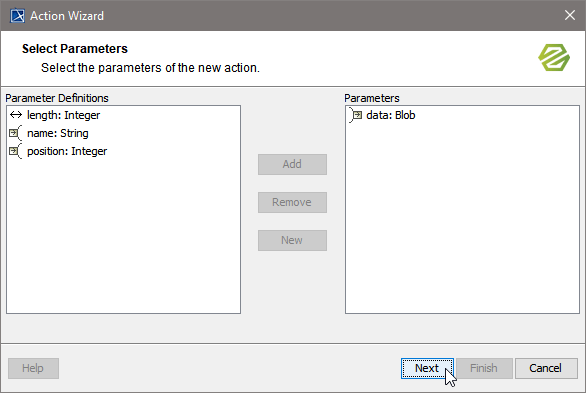
Task: Open Help for the wizard
Action: (x=33, y=368)
